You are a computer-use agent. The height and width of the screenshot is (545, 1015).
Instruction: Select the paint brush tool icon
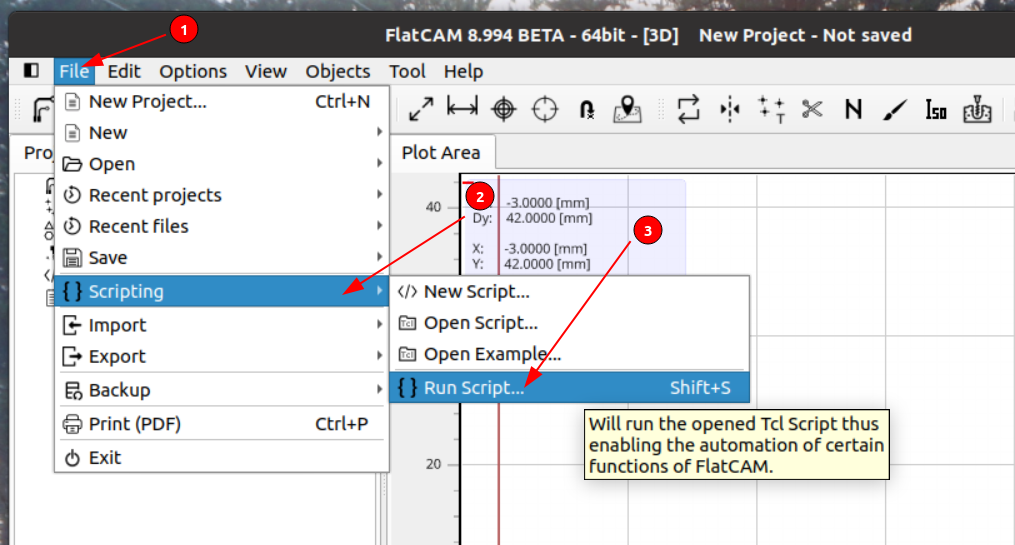tap(895, 109)
